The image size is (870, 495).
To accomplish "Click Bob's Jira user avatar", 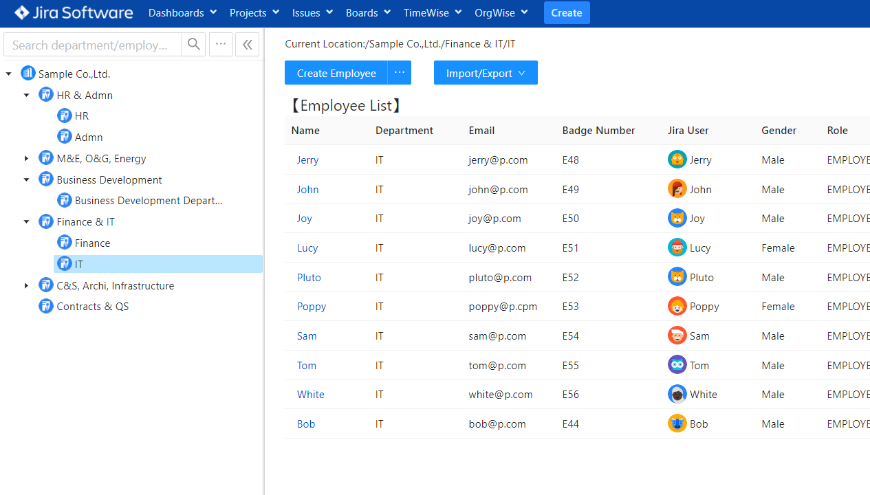I will click(677, 424).
